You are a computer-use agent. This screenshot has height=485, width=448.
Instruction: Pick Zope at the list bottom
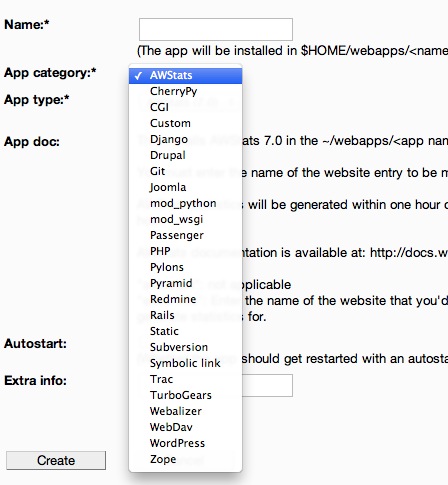(x=185, y=459)
